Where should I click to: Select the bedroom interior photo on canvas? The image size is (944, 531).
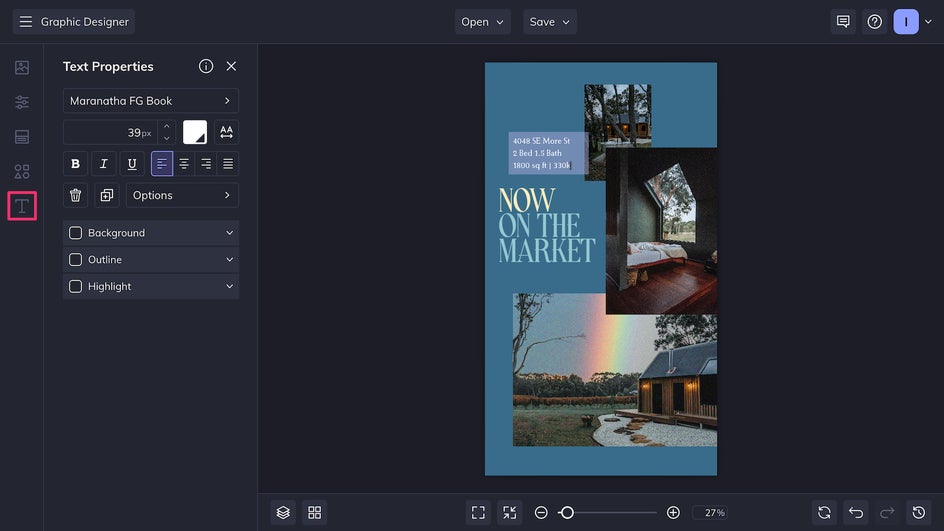pos(661,231)
